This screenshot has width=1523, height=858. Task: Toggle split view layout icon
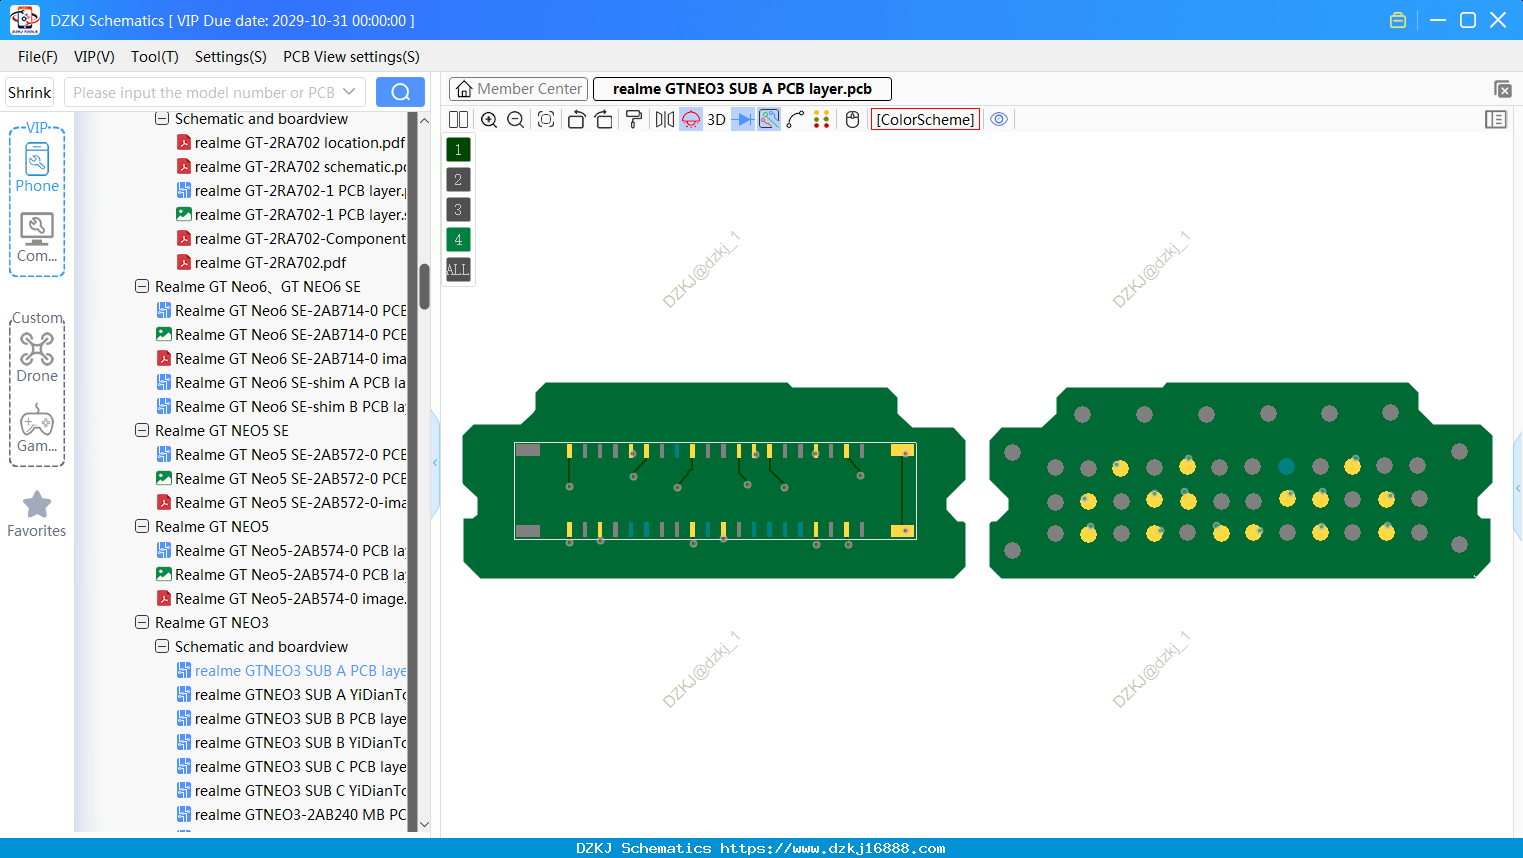click(458, 120)
